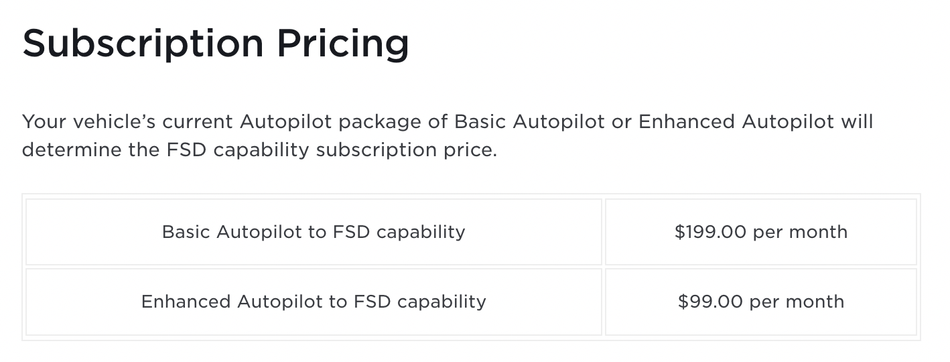Click "Your vehicle's" at paragraph start
Screen dimensions: 950x362
pyautogui.click(x=89, y=122)
